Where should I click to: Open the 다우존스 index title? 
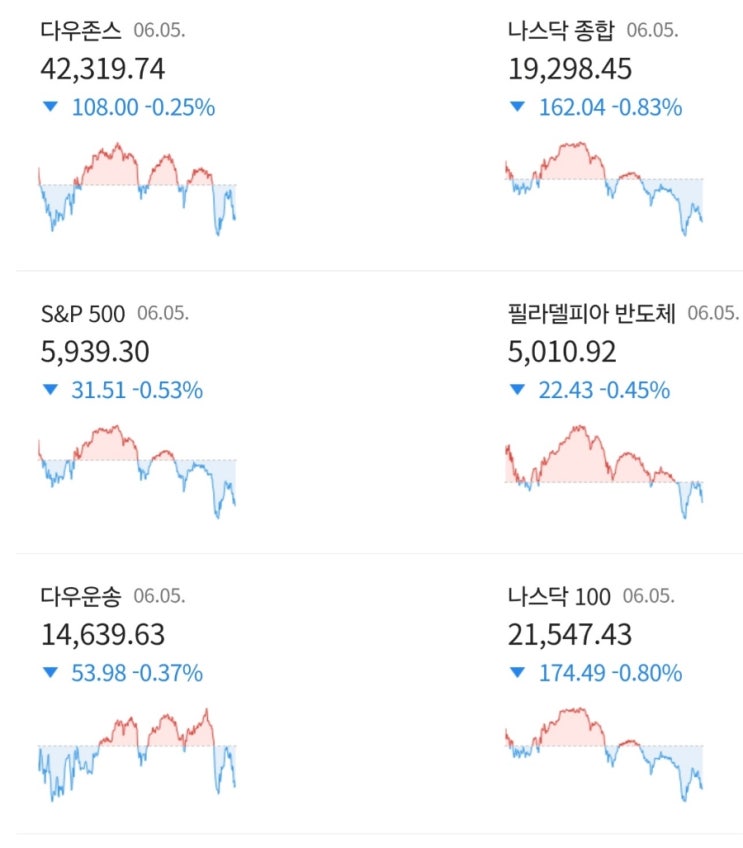coord(81,31)
